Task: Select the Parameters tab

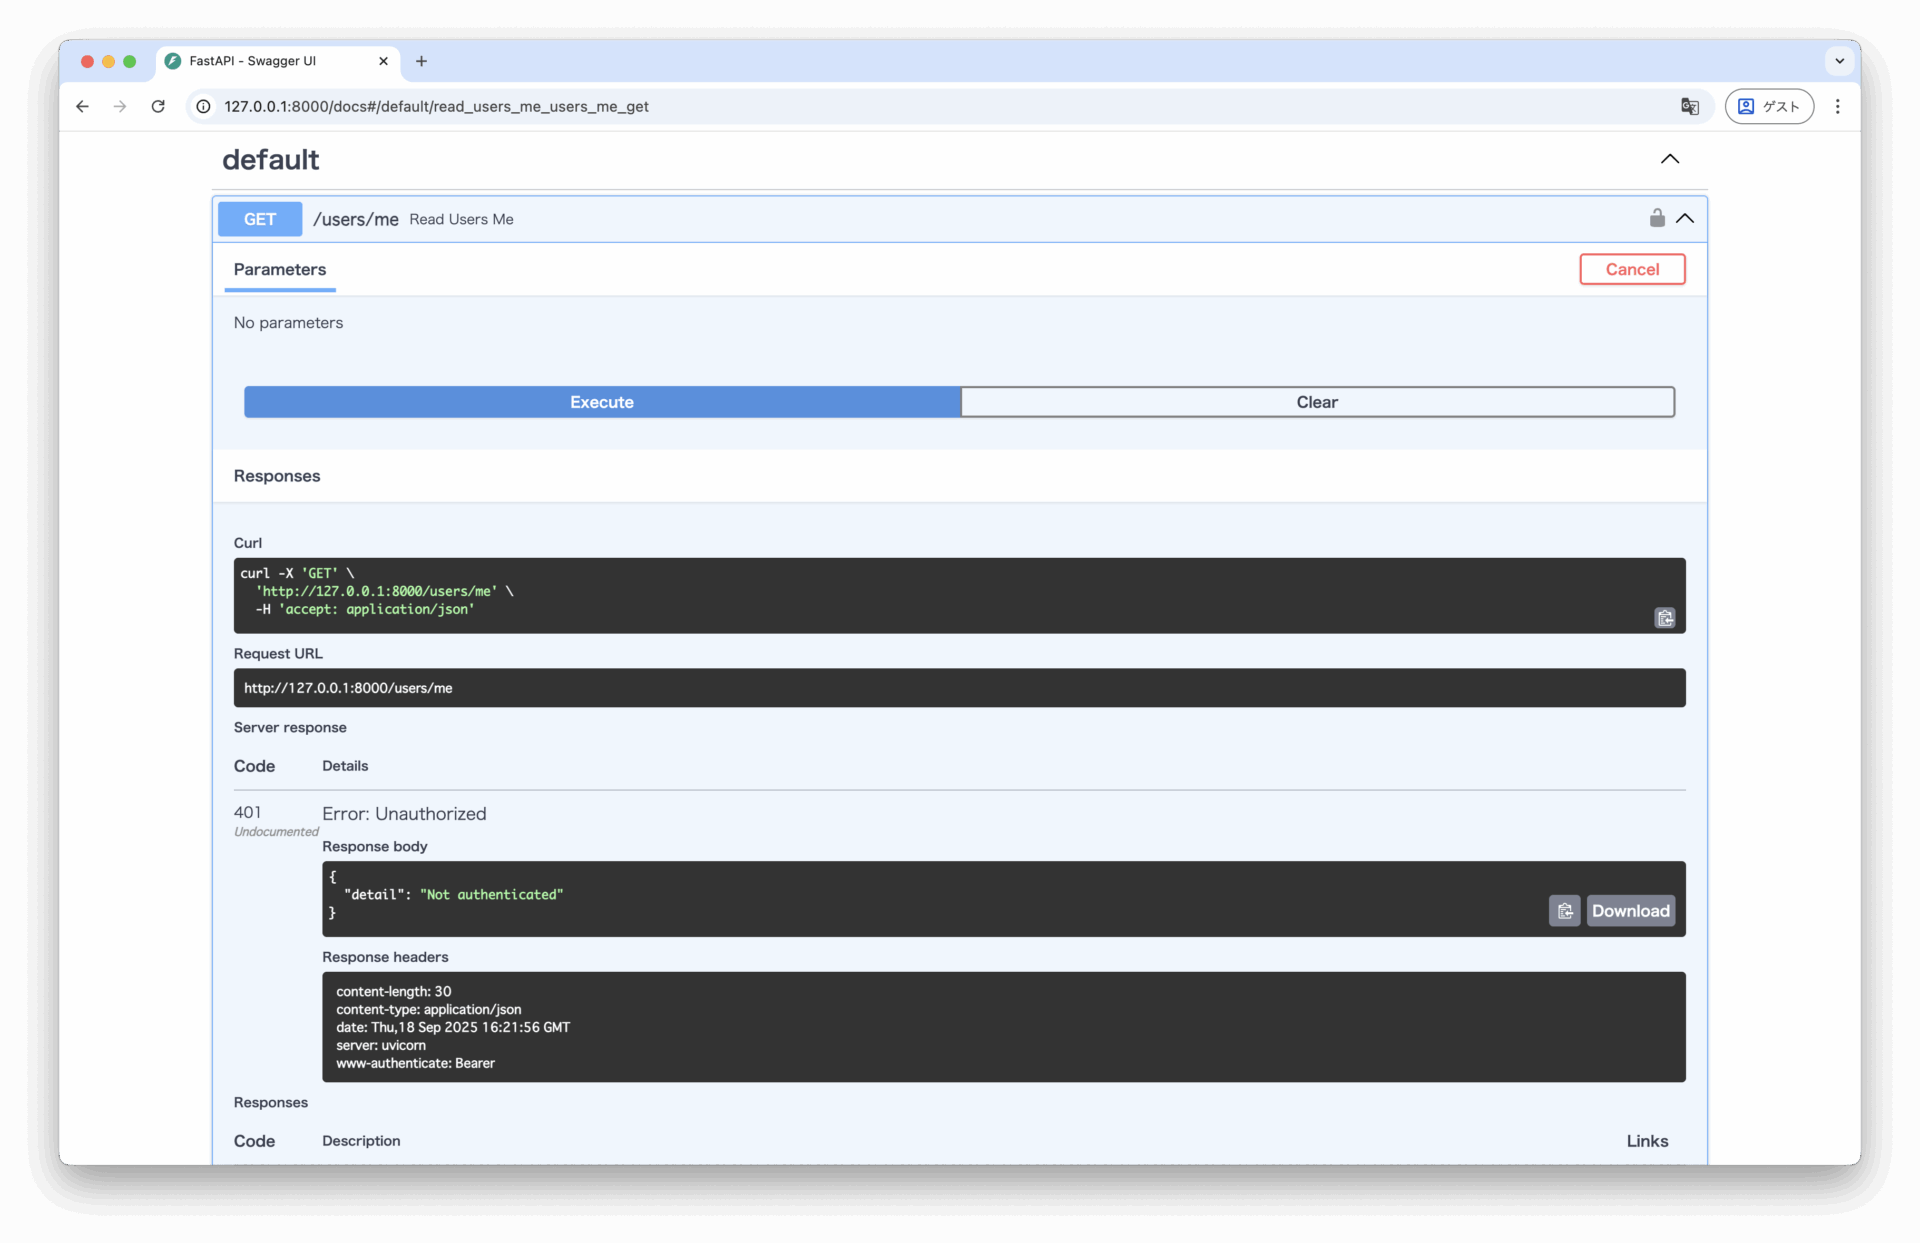Action: point(279,269)
